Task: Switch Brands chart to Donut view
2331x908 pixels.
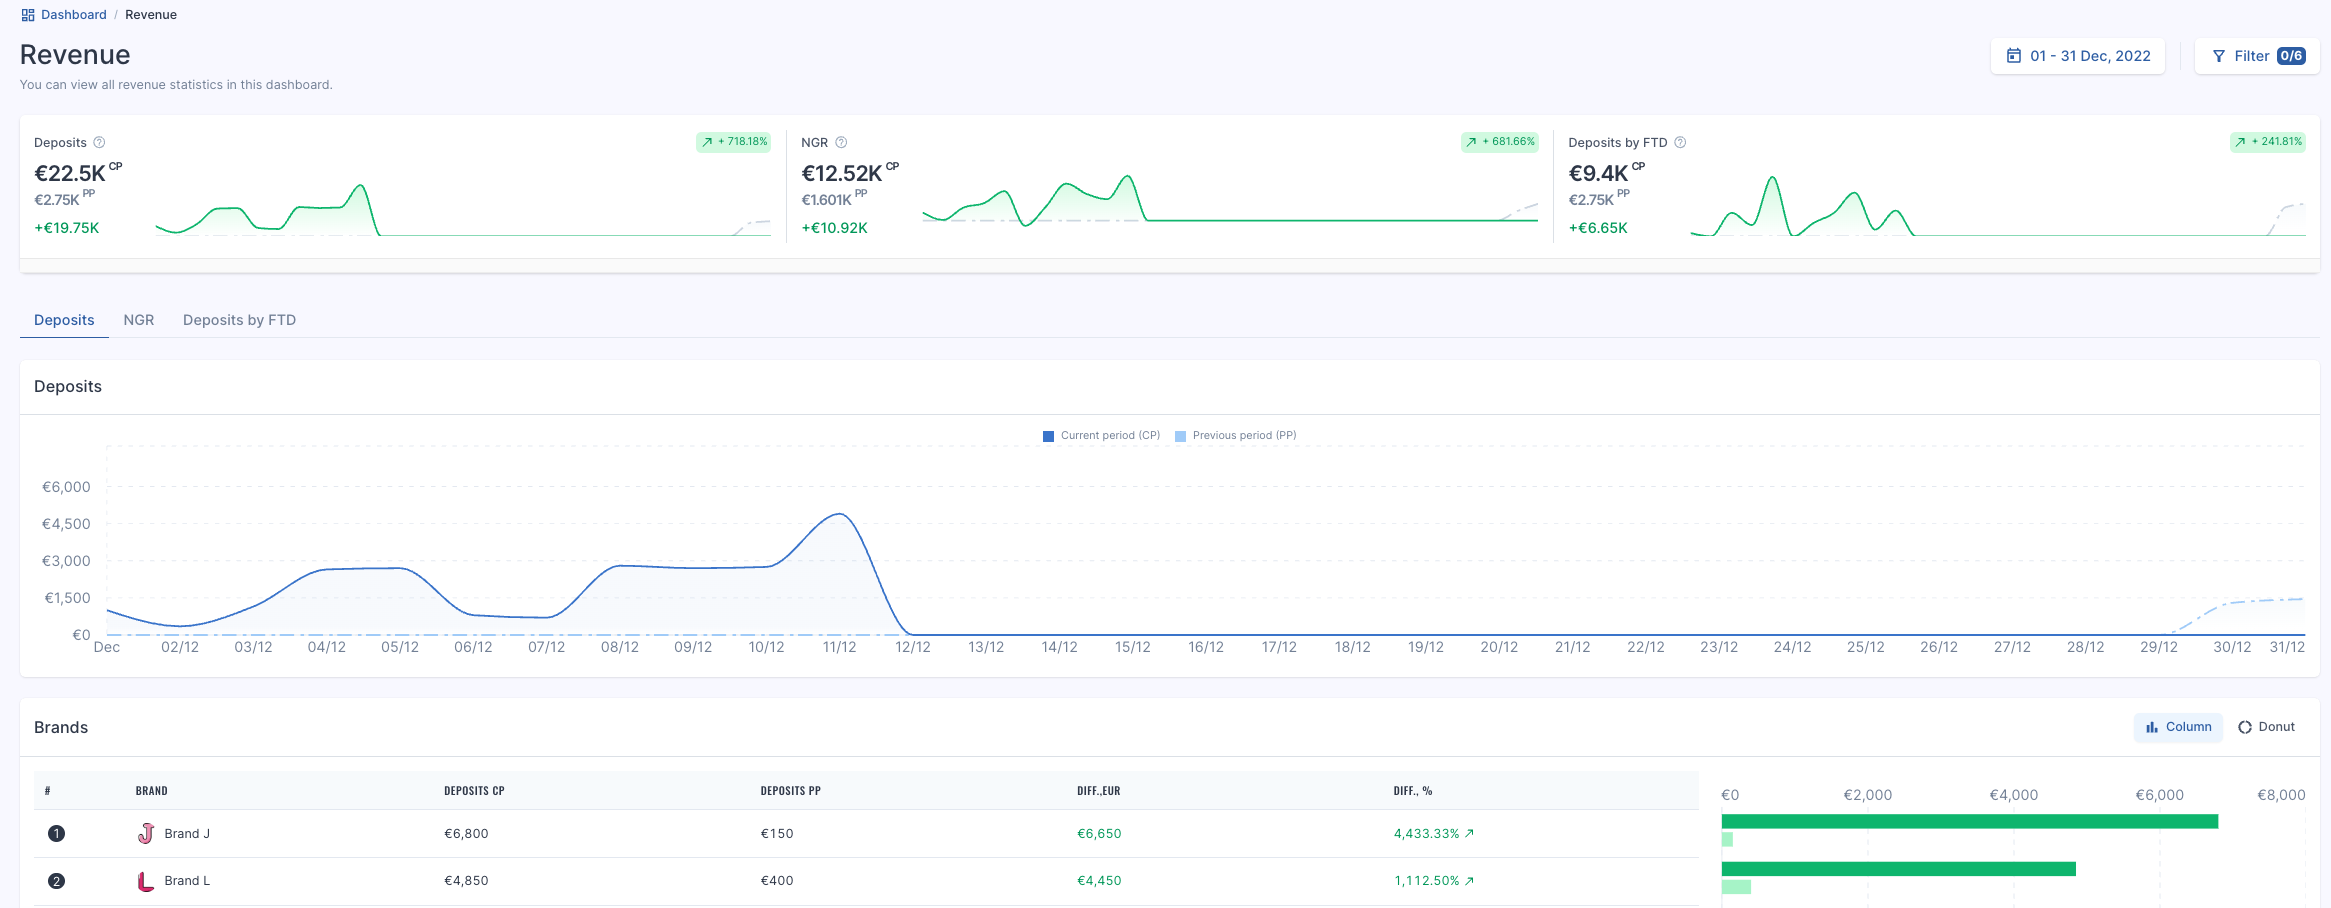Action: pyautogui.click(x=2266, y=727)
